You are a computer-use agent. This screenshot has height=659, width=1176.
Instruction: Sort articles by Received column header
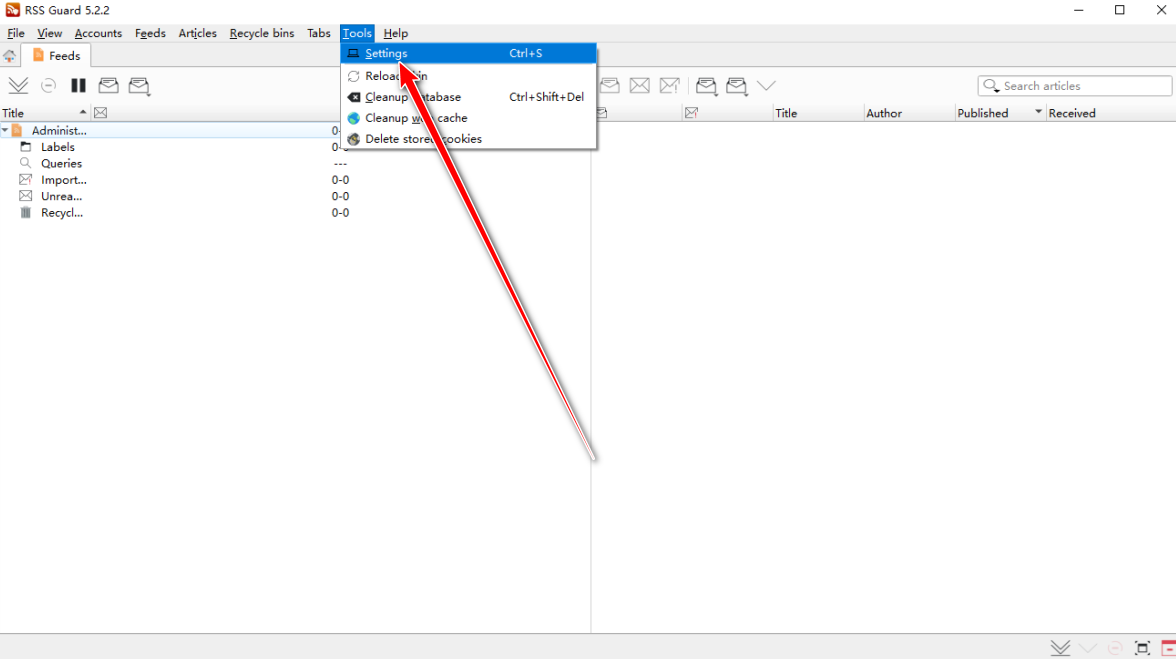[1110, 113]
